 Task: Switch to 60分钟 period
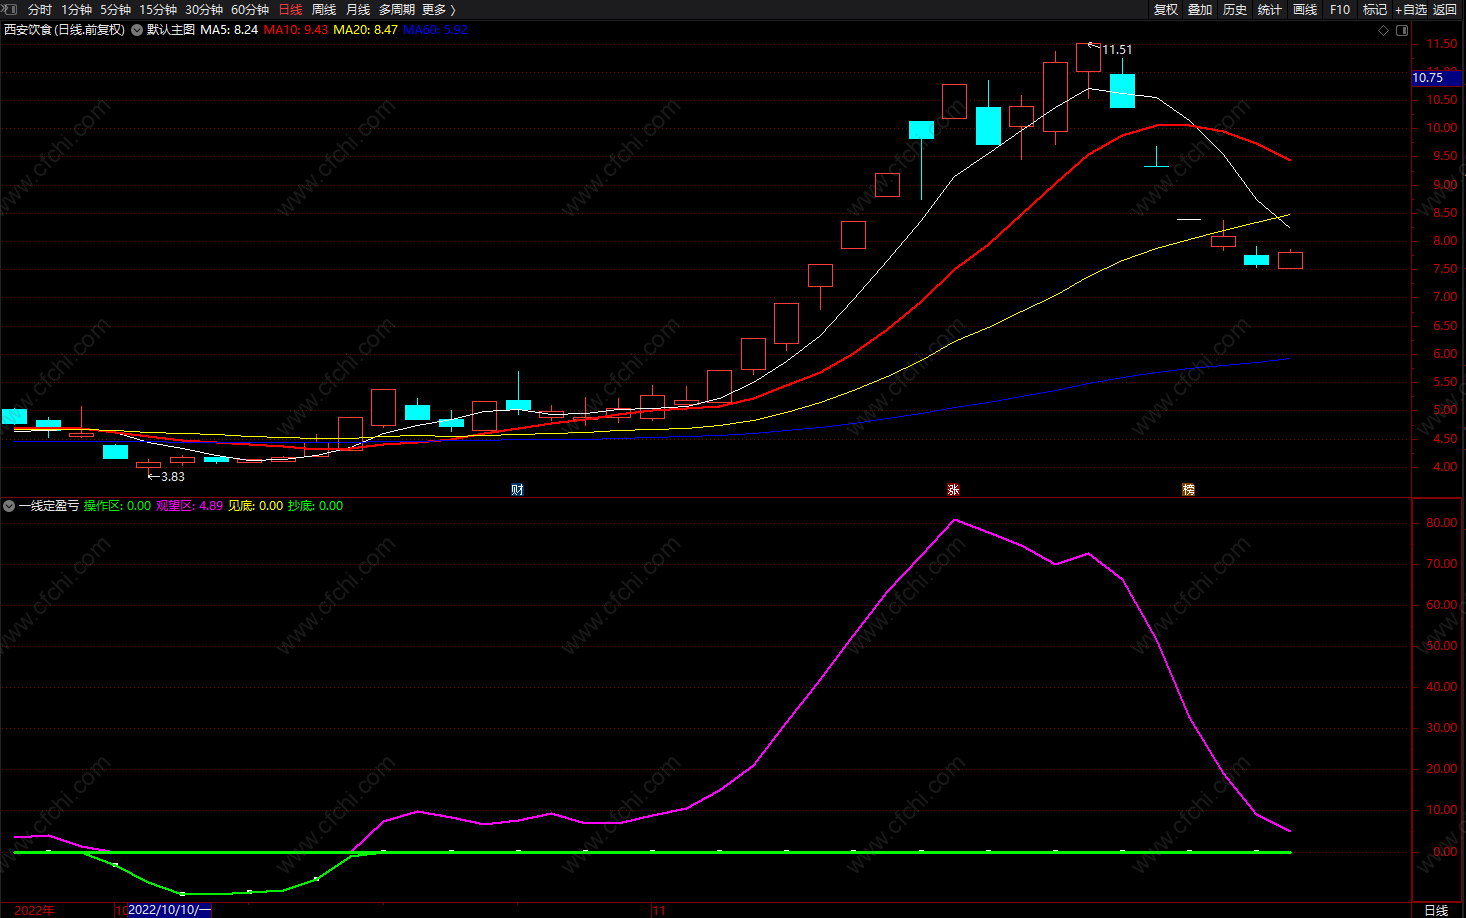[250, 9]
